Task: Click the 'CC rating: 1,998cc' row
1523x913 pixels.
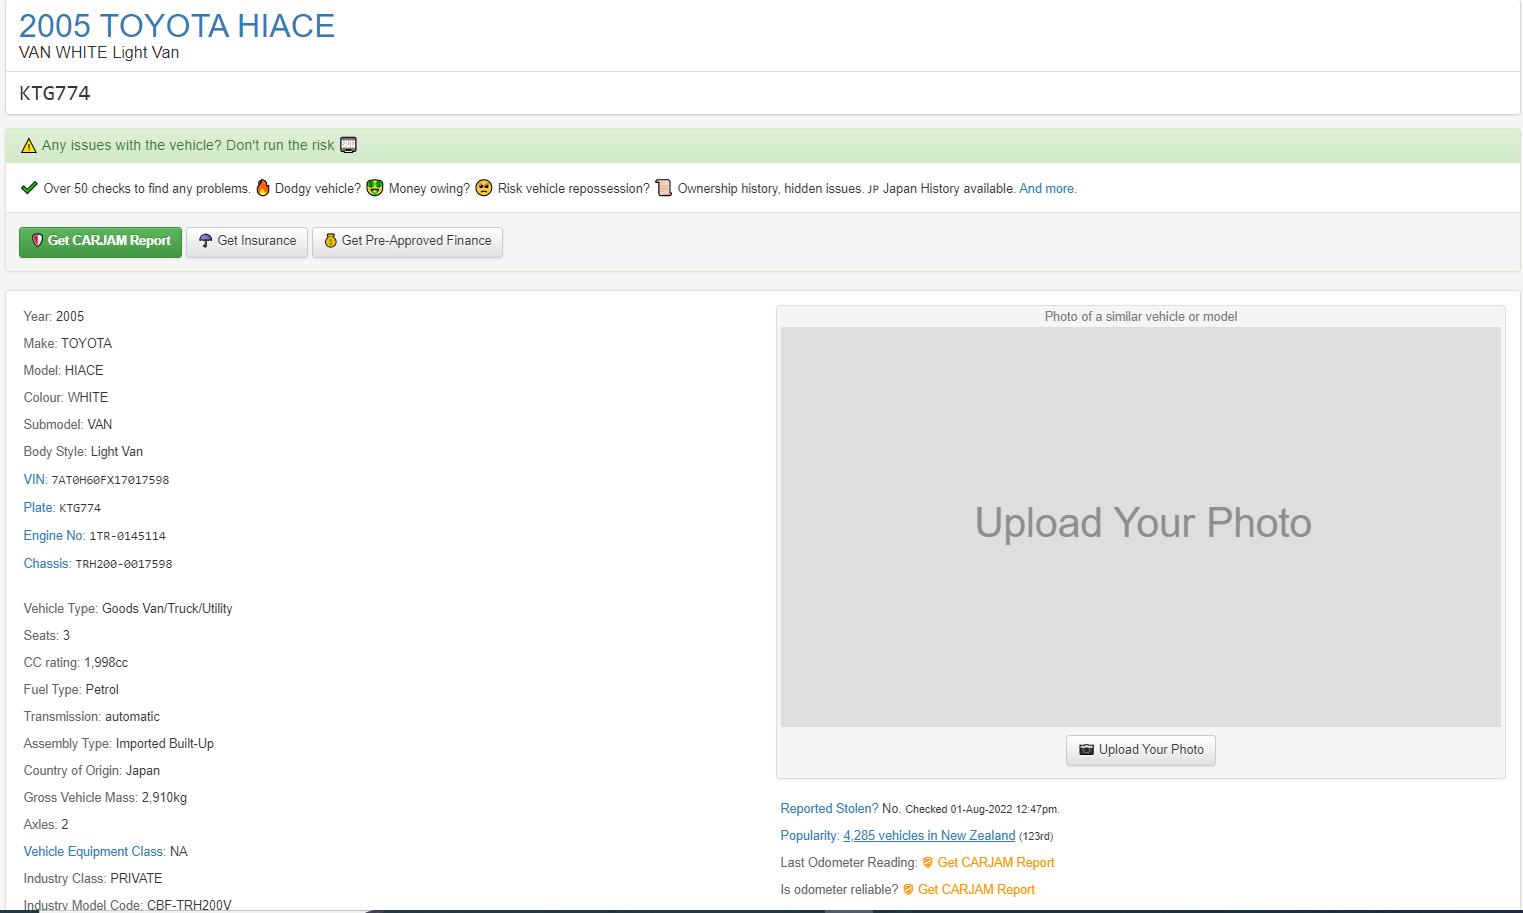Action: point(76,663)
